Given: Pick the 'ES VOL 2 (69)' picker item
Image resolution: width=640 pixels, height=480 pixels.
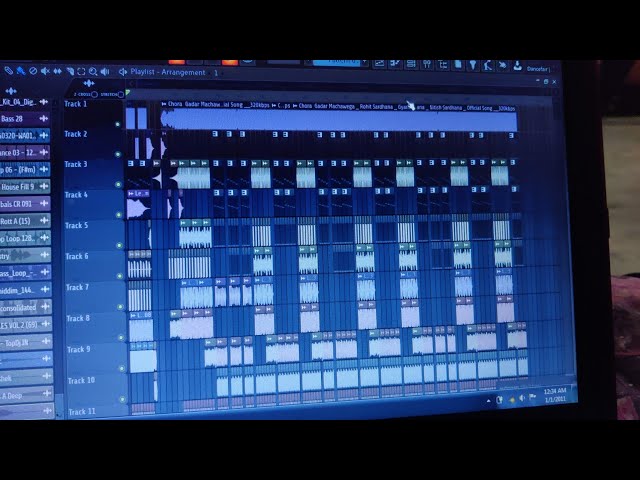Looking at the screenshot, I should pos(26,324).
